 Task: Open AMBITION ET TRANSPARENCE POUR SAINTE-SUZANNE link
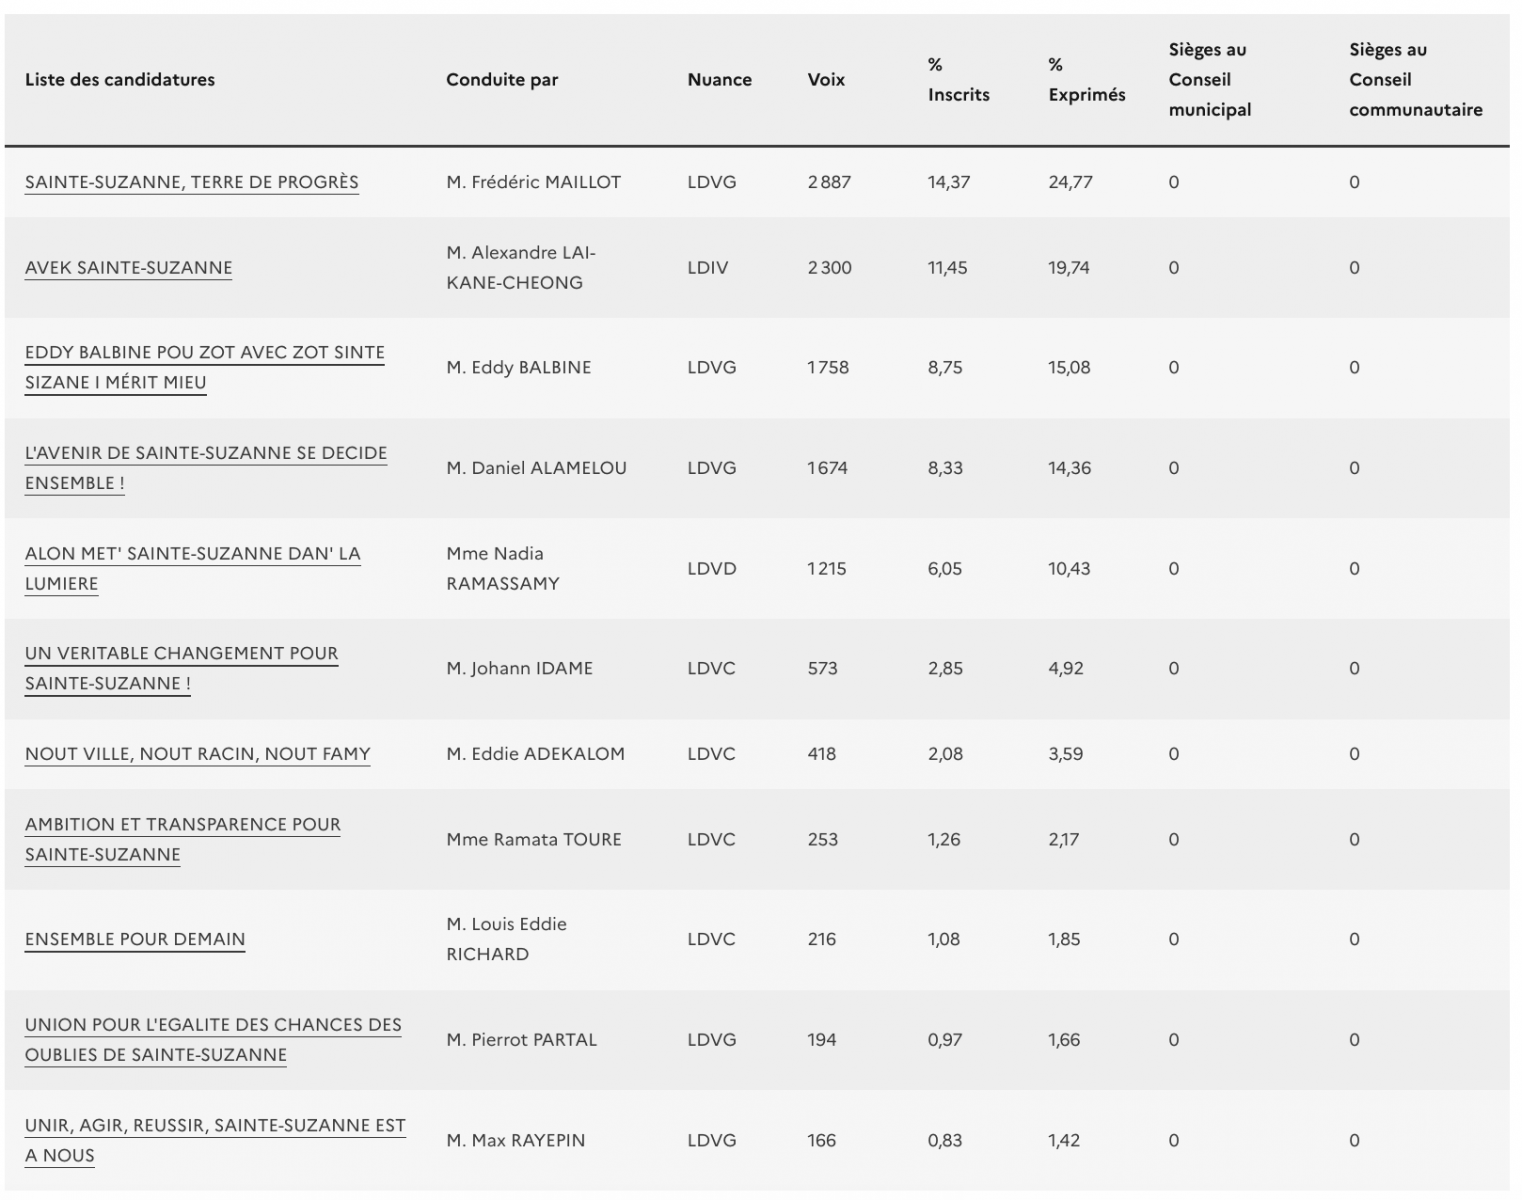(x=182, y=825)
